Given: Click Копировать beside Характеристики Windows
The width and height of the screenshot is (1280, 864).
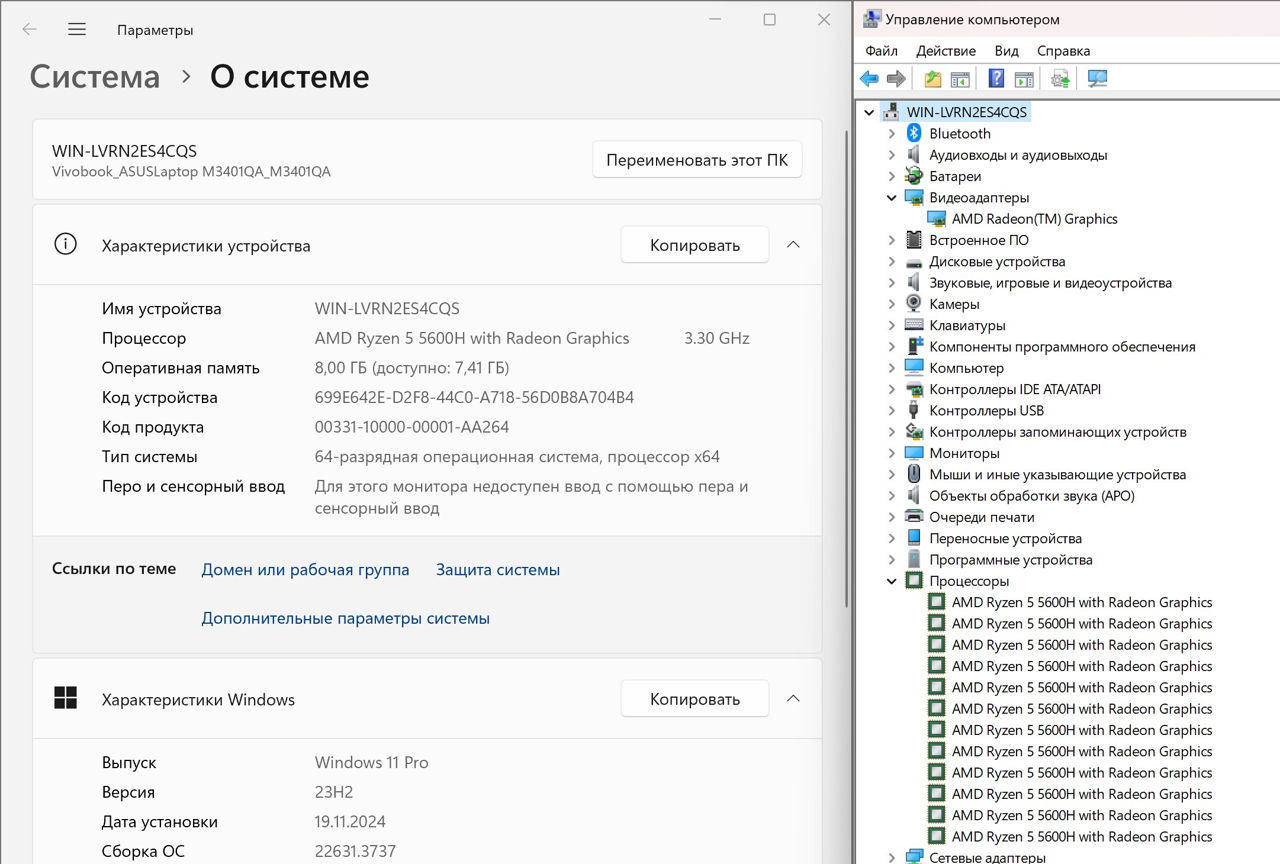Looking at the screenshot, I should pyautogui.click(x=695, y=699).
